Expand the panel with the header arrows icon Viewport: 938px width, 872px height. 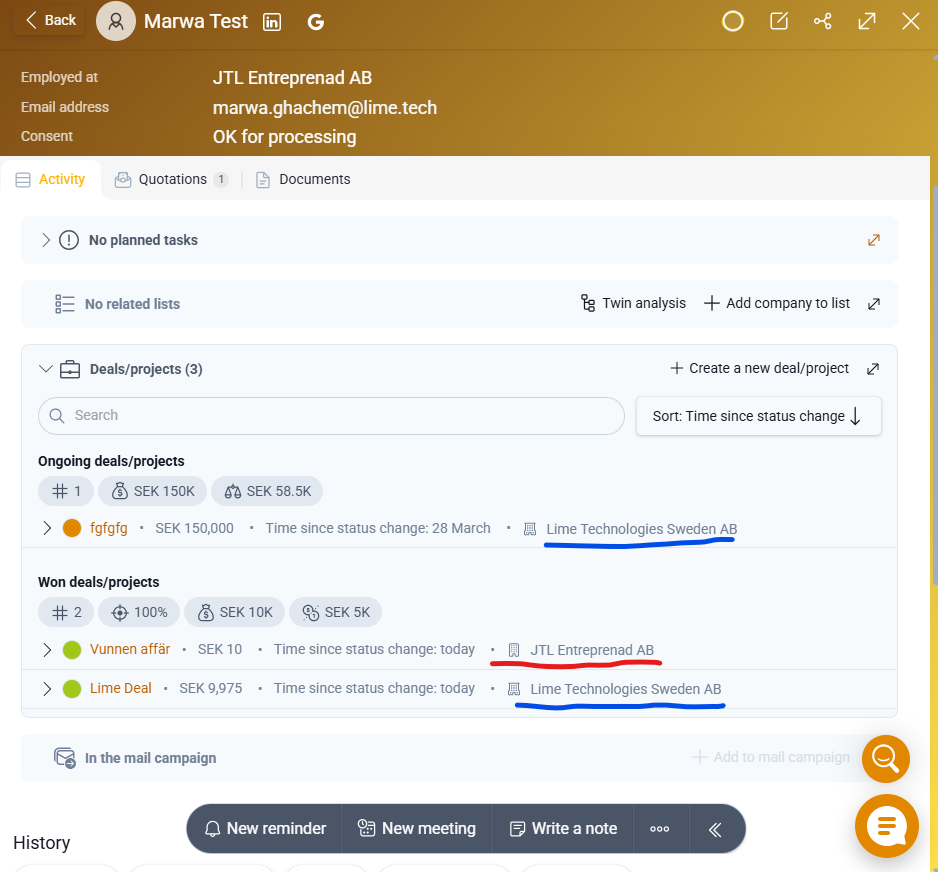point(866,22)
